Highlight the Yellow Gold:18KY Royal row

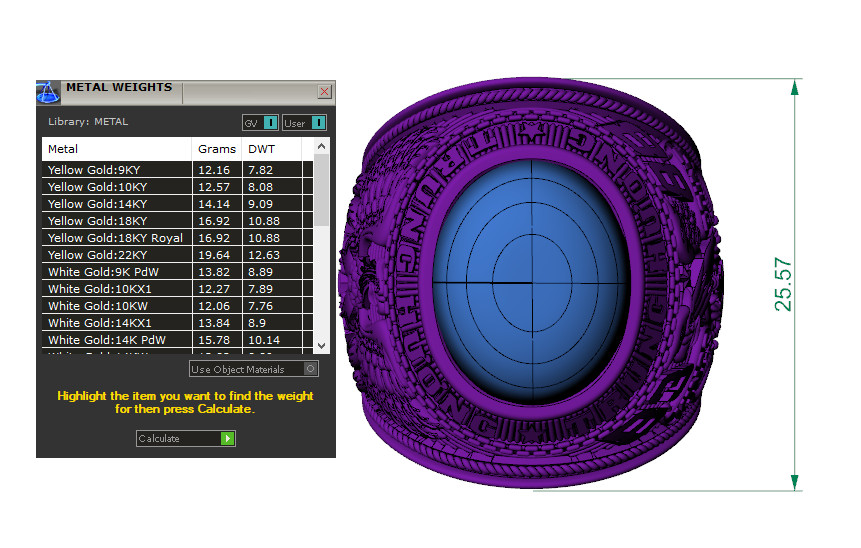coord(116,238)
